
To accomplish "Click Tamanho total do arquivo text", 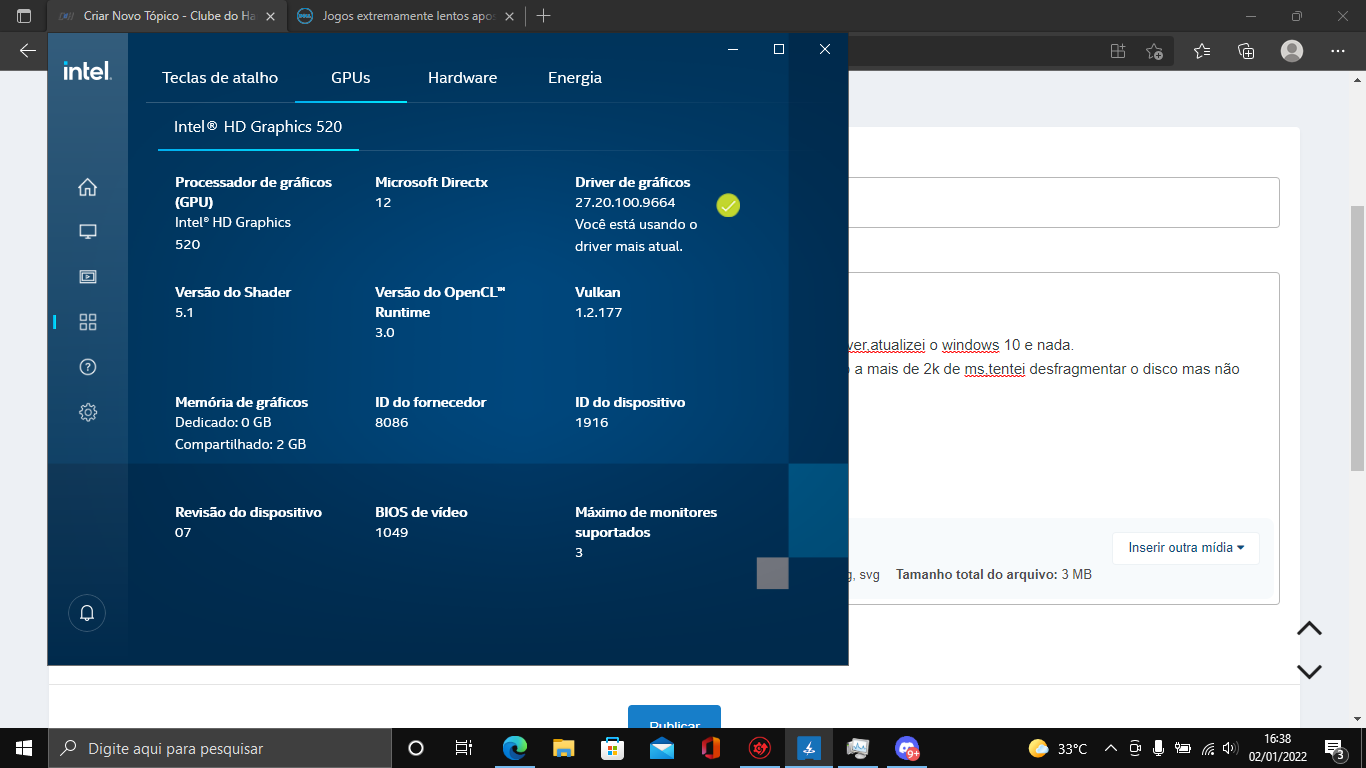I will pyautogui.click(x=976, y=575).
